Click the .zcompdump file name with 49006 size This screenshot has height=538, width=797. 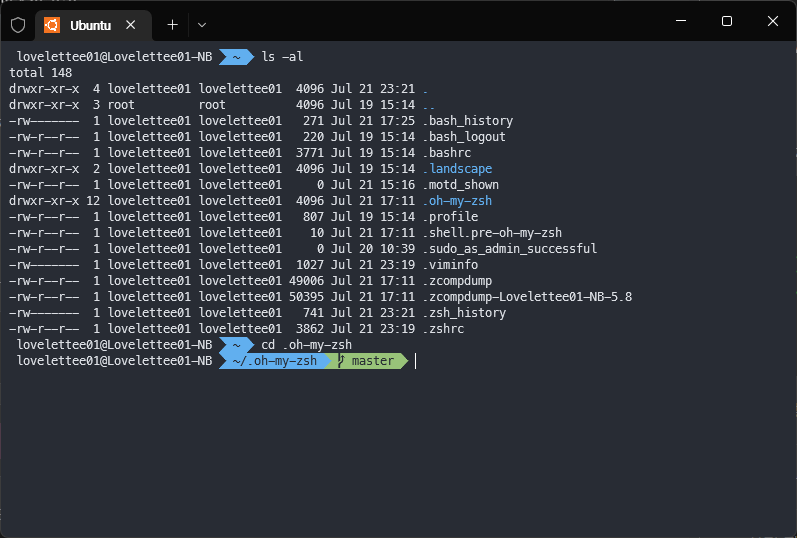coord(457,281)
